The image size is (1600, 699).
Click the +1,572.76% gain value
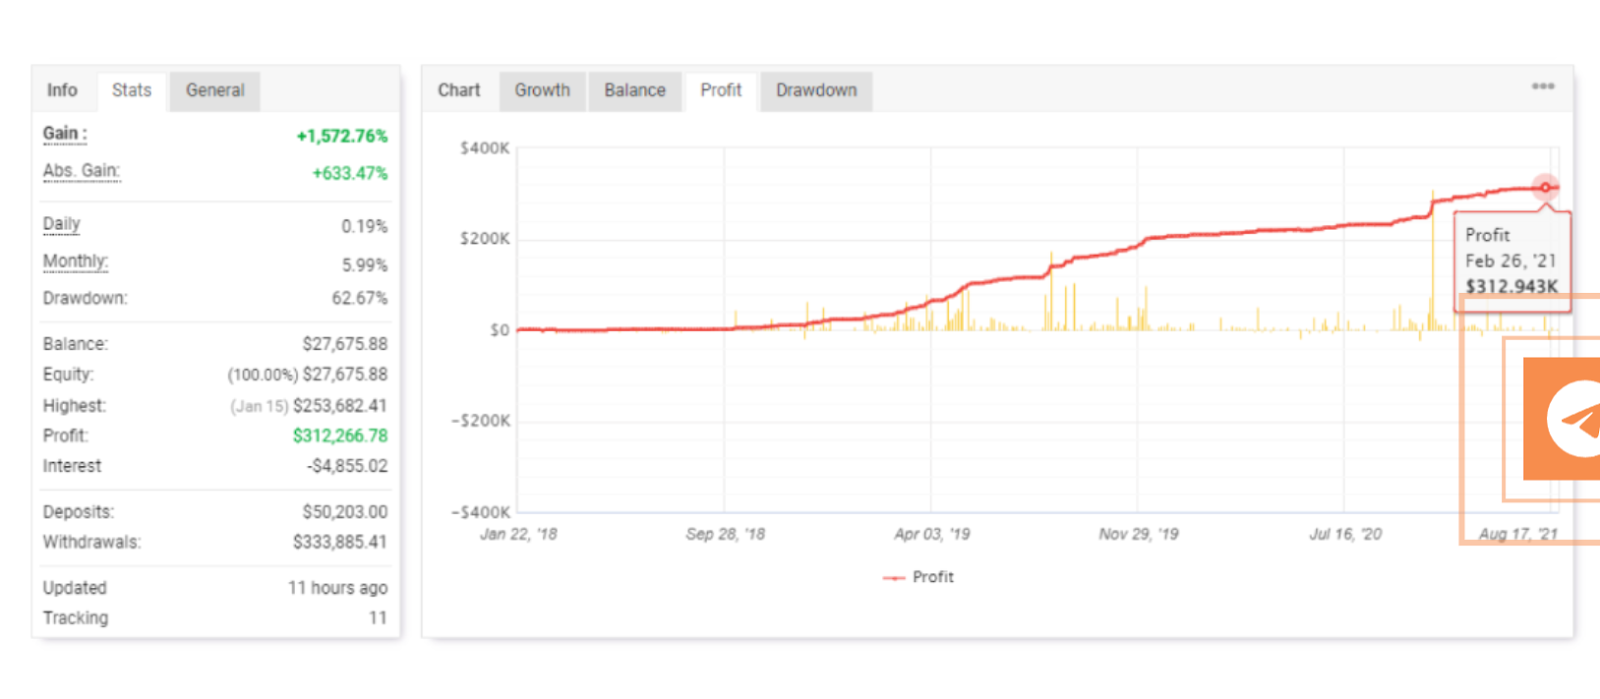(341, 136)
